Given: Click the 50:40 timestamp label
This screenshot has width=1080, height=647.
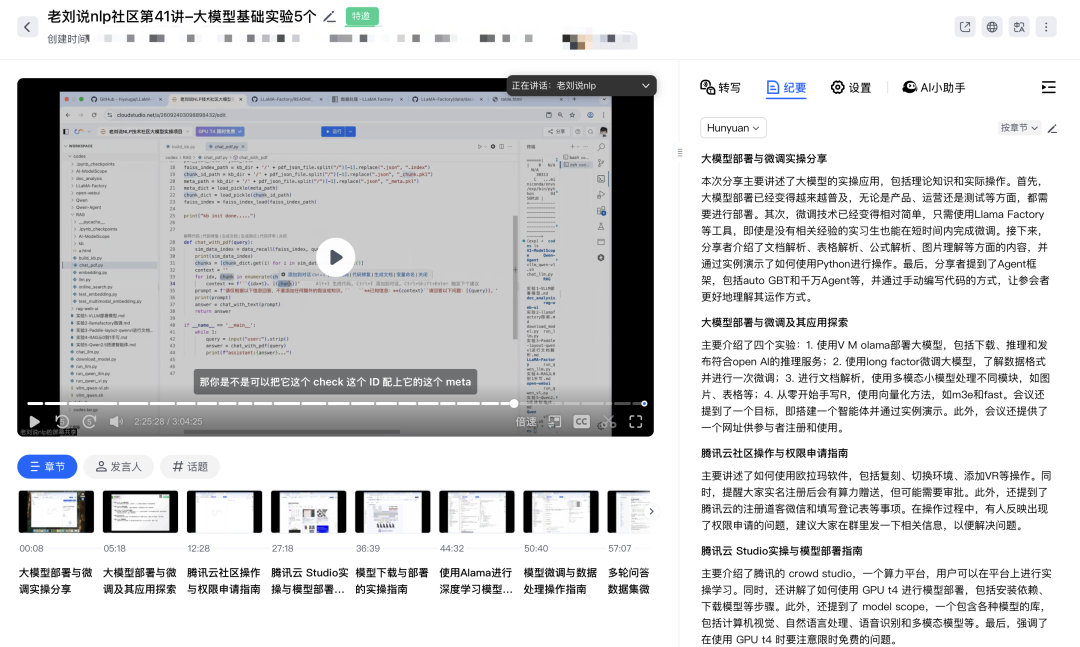Looking at the screenshot, I should 536,548.
